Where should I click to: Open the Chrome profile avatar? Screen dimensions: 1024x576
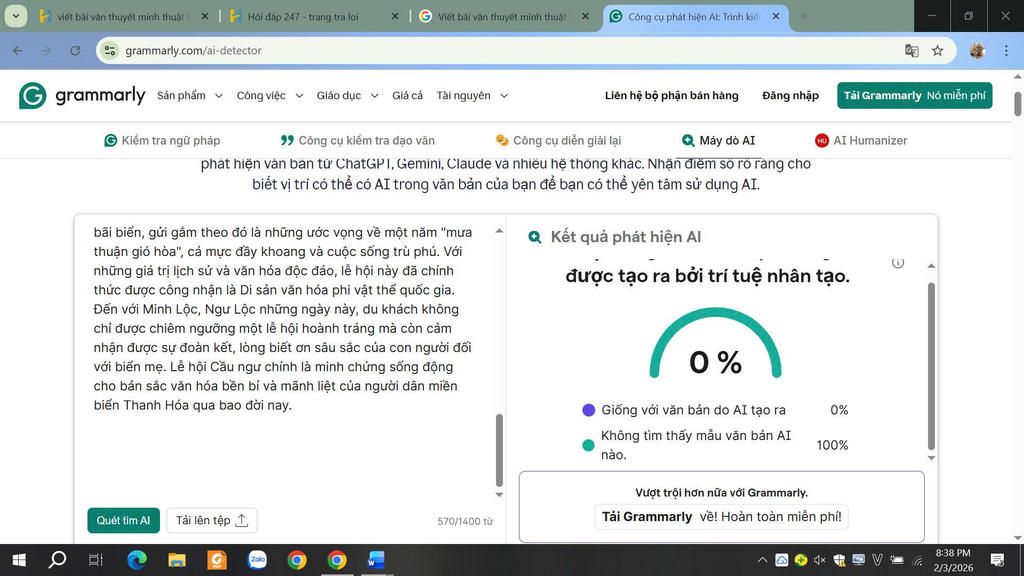(977, 50)
